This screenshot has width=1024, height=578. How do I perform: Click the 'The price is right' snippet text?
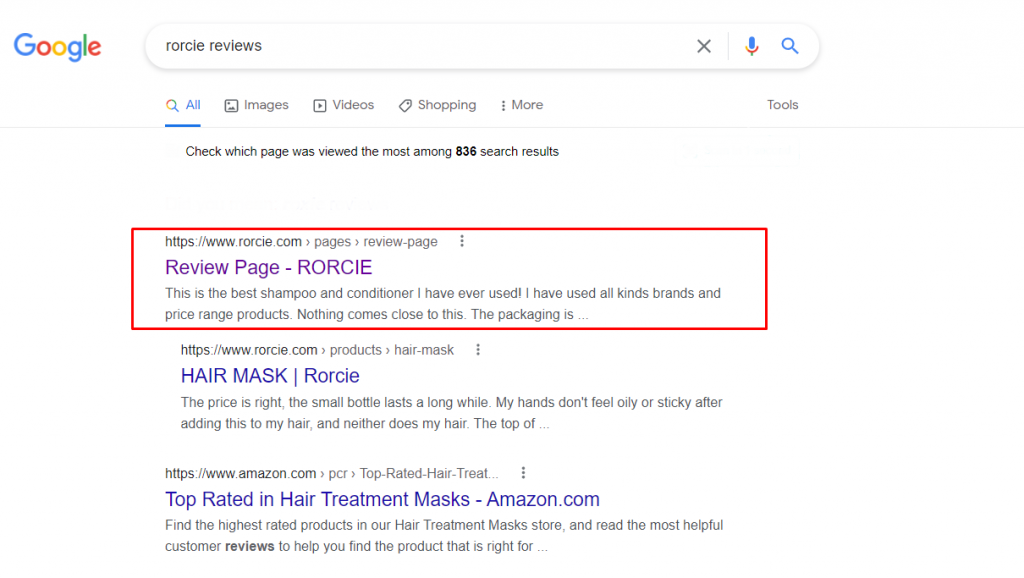[x=451, y=413]
